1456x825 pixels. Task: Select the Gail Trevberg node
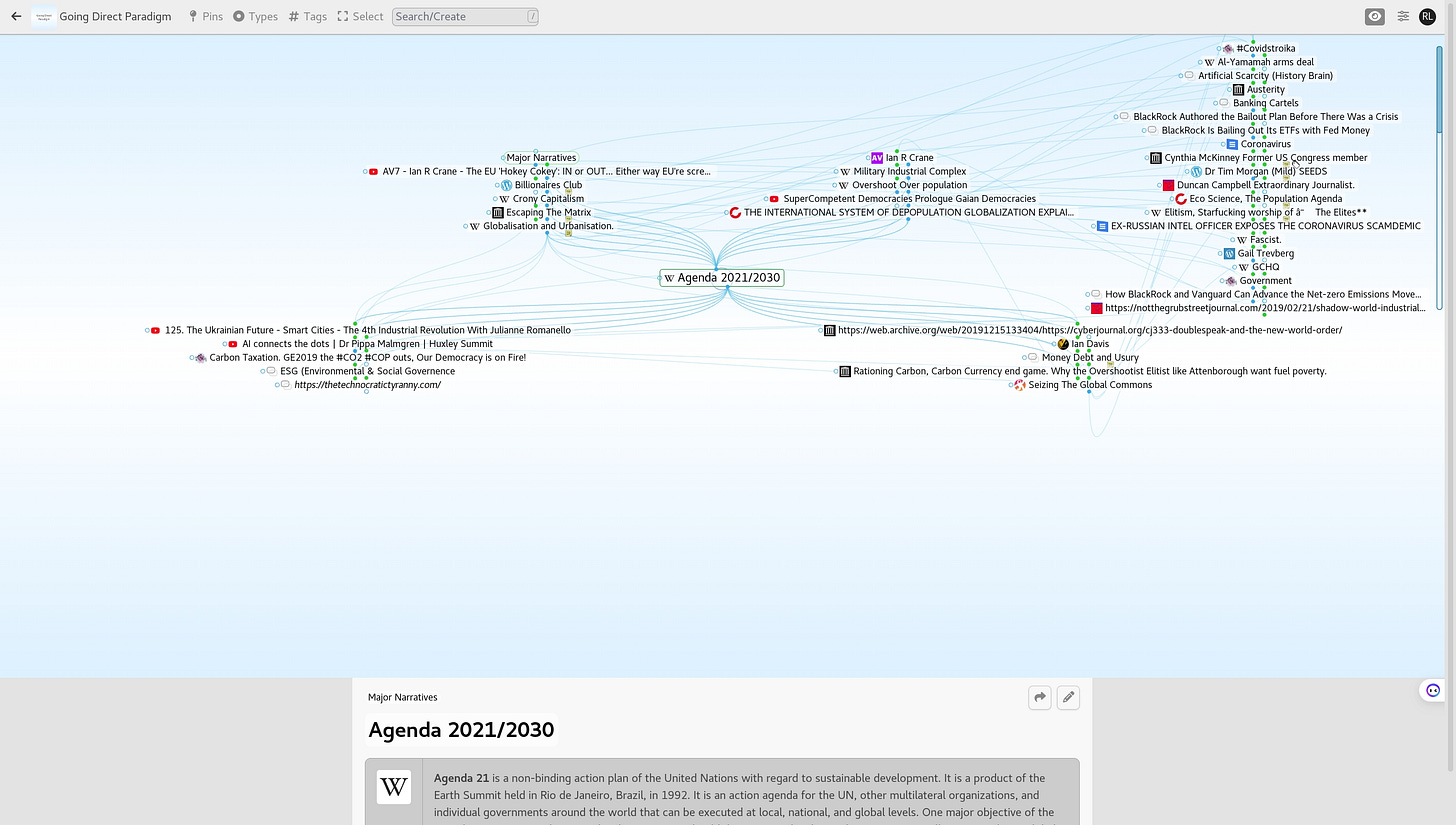click(x=1258, y=253)
